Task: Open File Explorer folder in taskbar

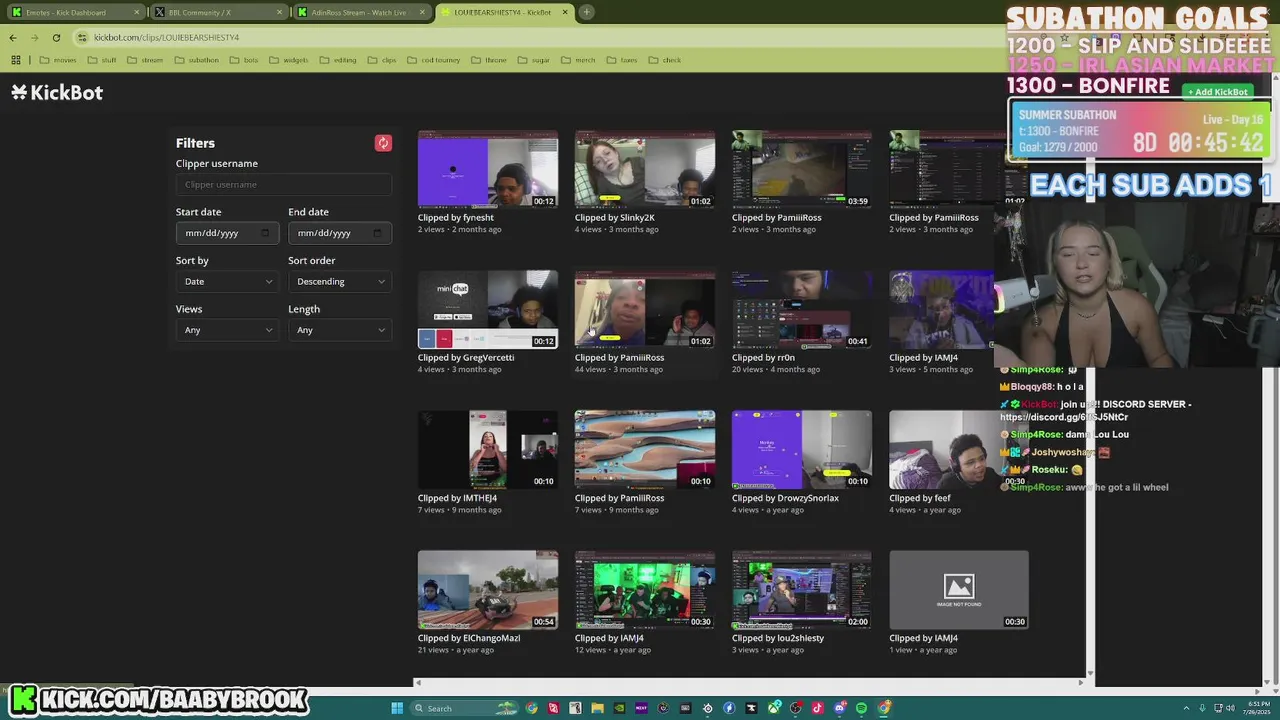Action: coord(597,708)
